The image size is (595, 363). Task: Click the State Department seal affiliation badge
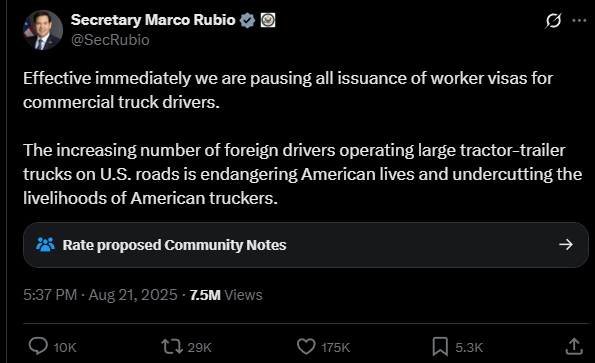[268, 20]
